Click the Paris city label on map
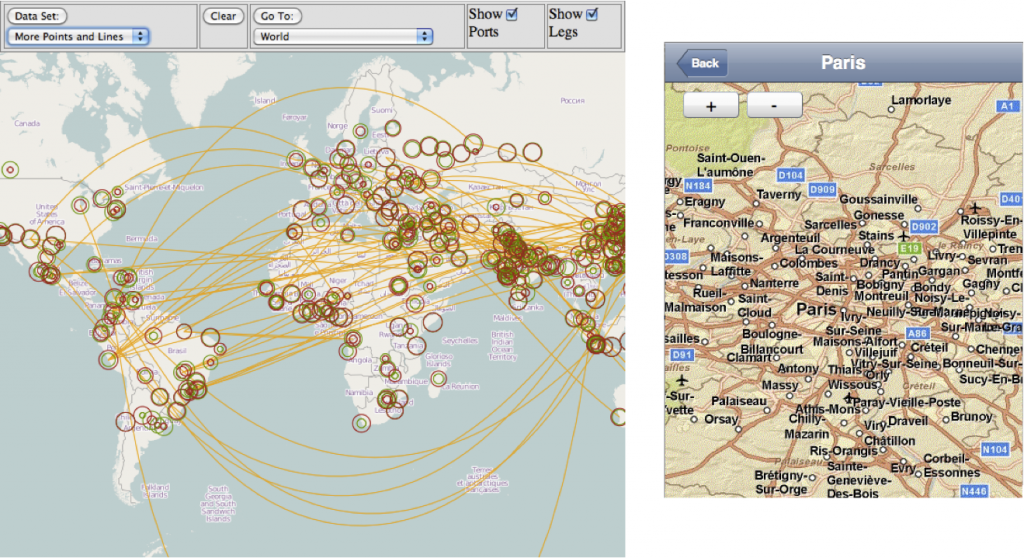This screenshot has height=558, width=1024. click(x=816, y=309)
